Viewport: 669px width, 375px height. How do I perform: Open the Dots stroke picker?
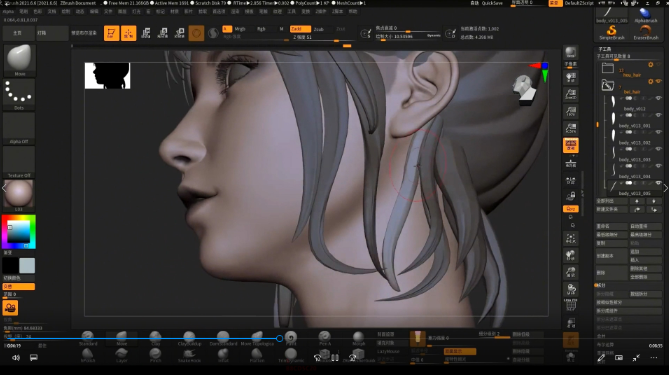[x=19, y=93]
